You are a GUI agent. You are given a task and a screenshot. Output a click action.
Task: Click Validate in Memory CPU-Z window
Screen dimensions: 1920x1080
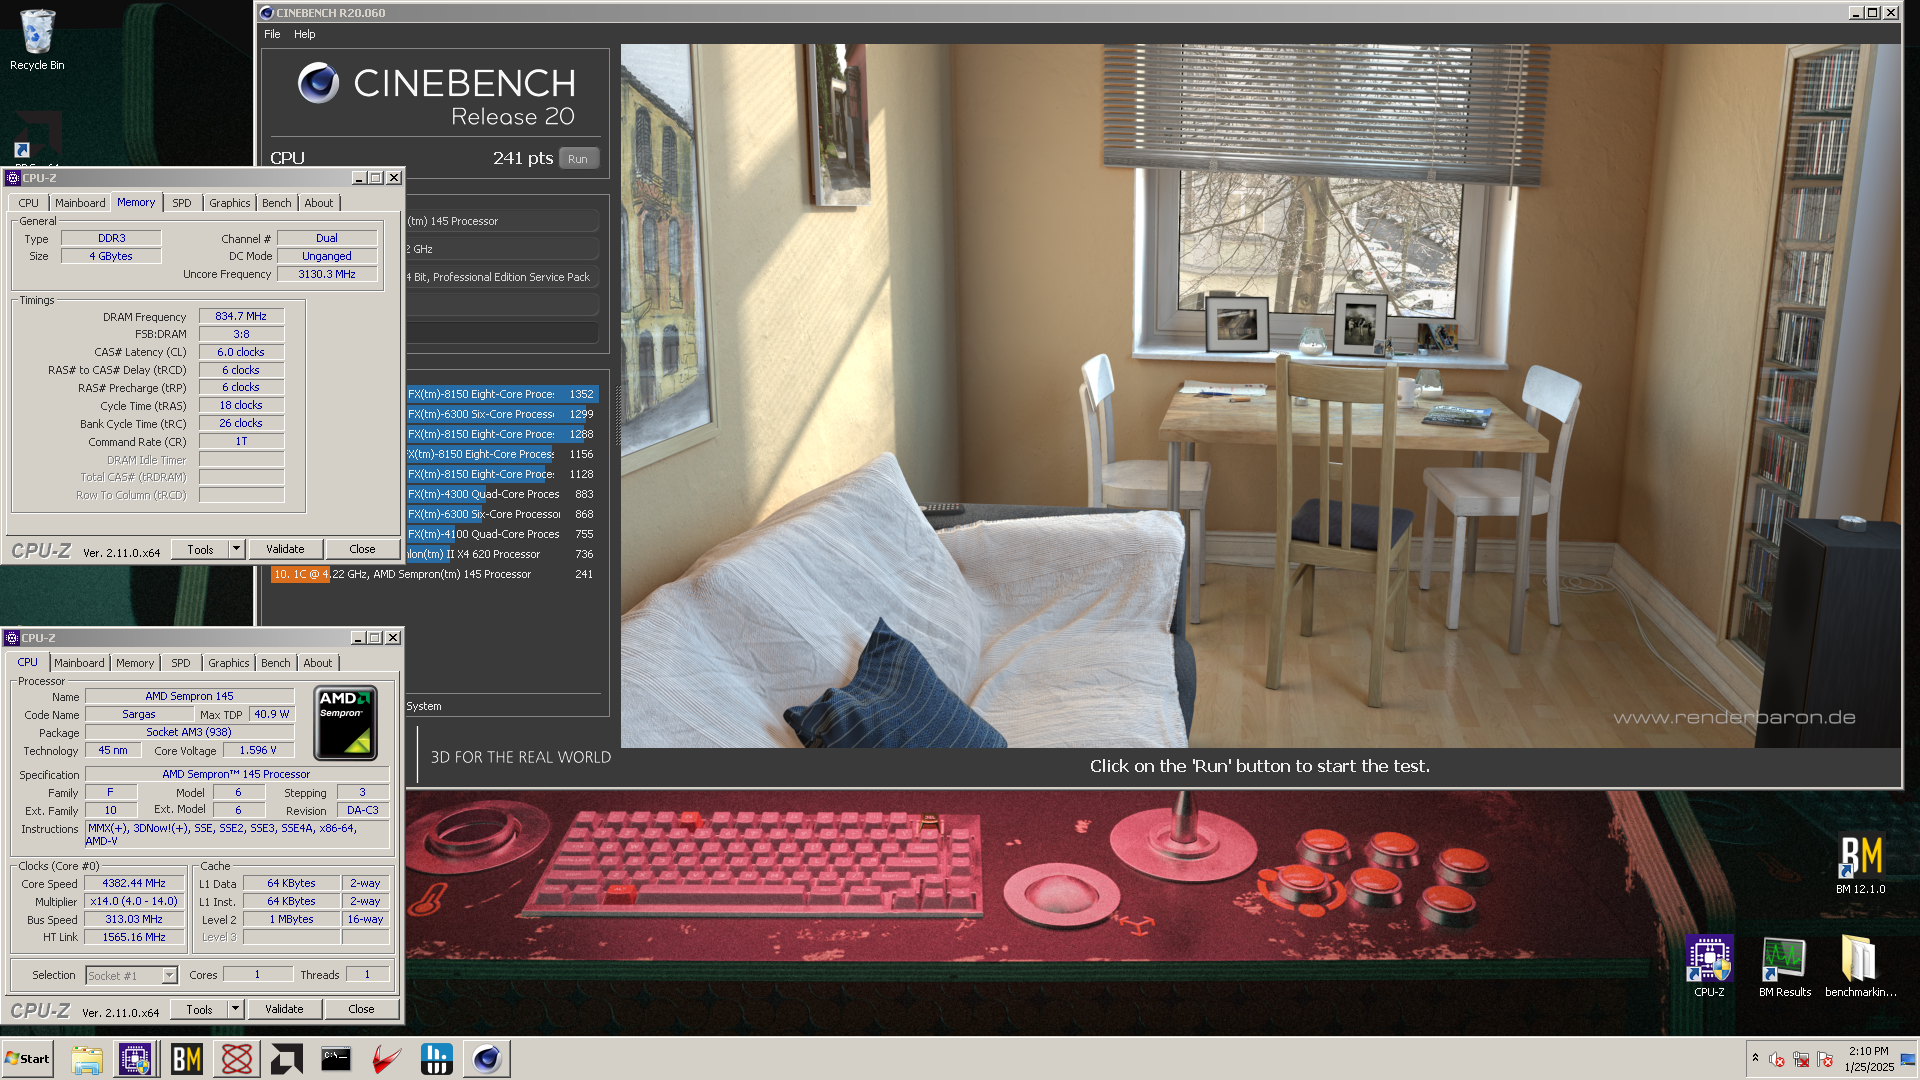[285, 549]
